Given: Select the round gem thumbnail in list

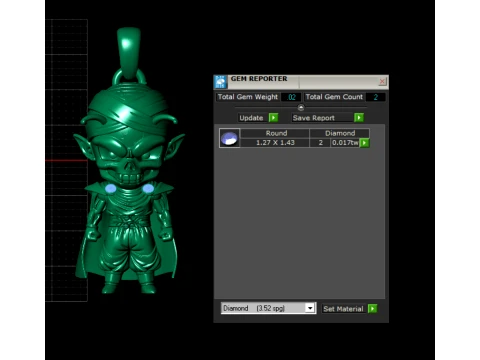Looking at the screenshot, I should (x=230, y=138).
